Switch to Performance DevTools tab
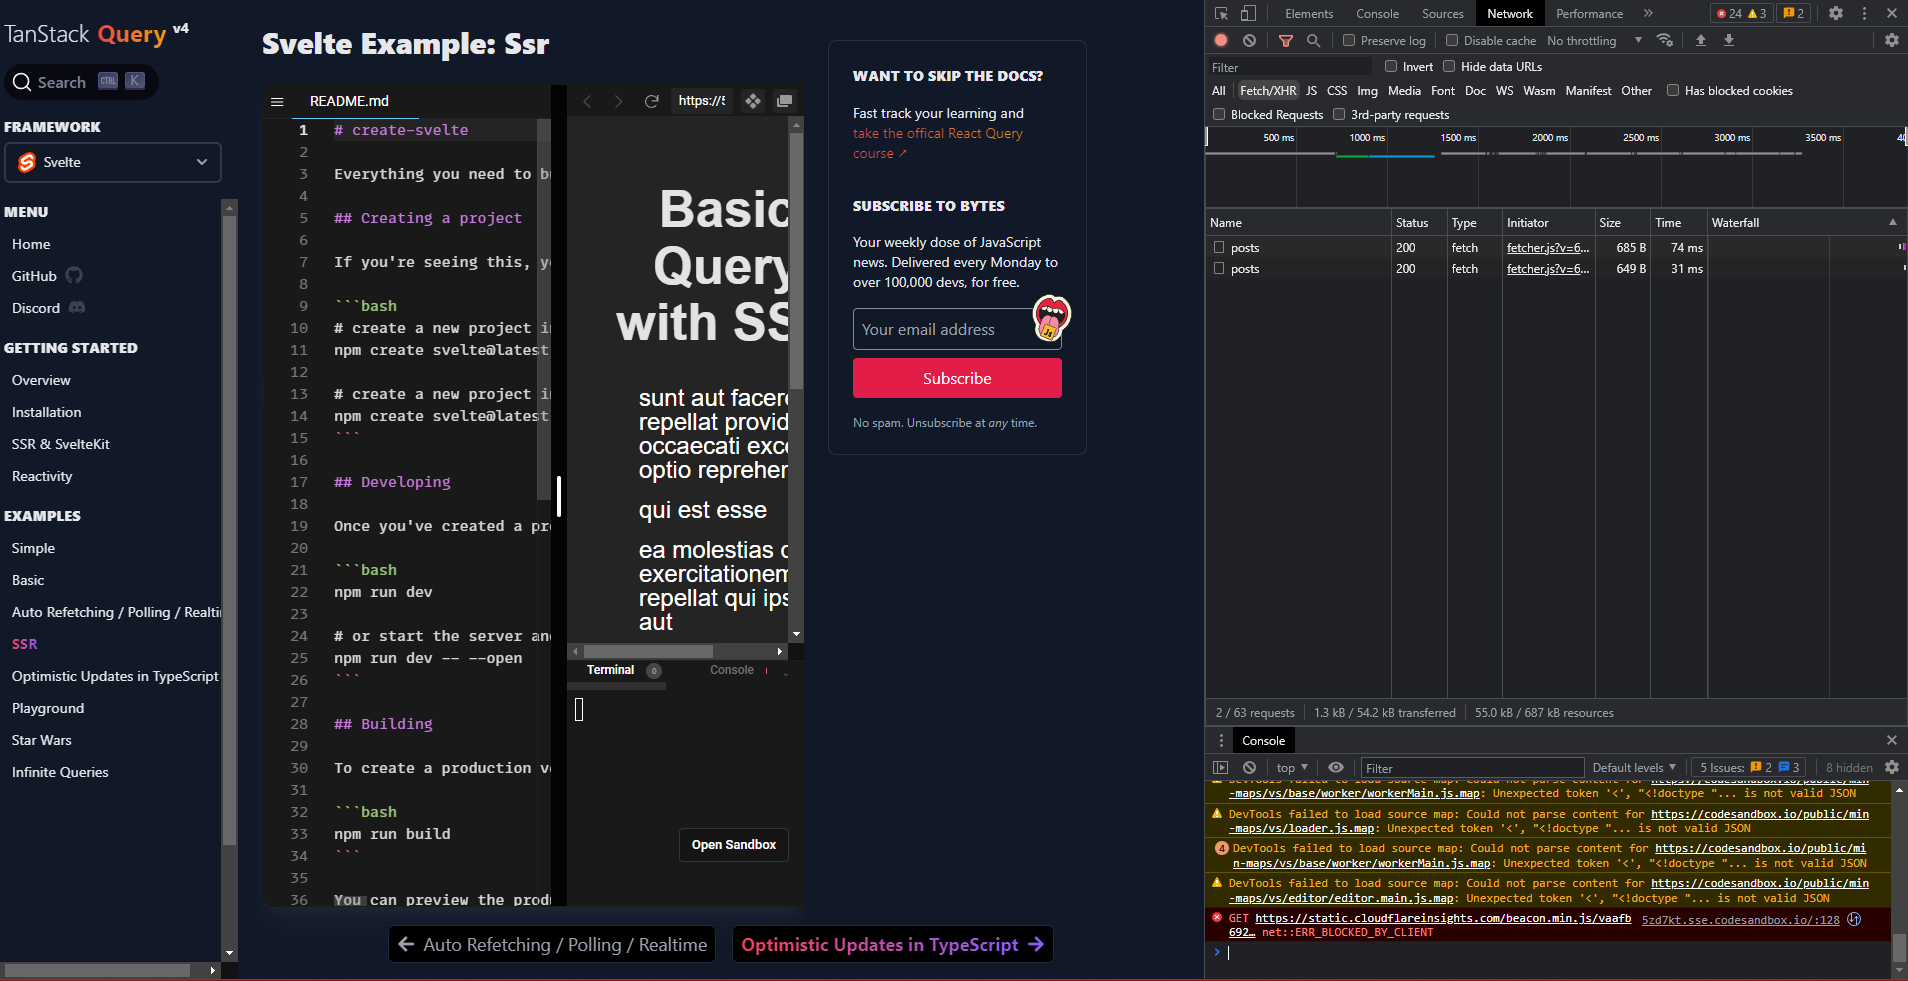This screenshot has height=981, width=1908. 1589,14
